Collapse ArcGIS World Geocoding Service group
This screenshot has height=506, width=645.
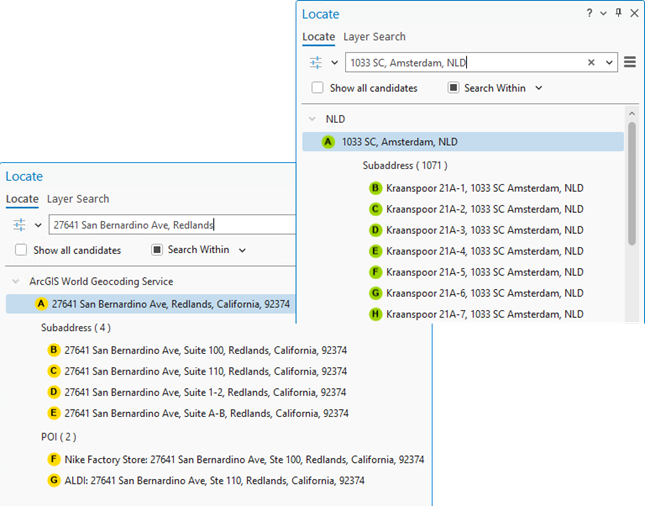16,282
